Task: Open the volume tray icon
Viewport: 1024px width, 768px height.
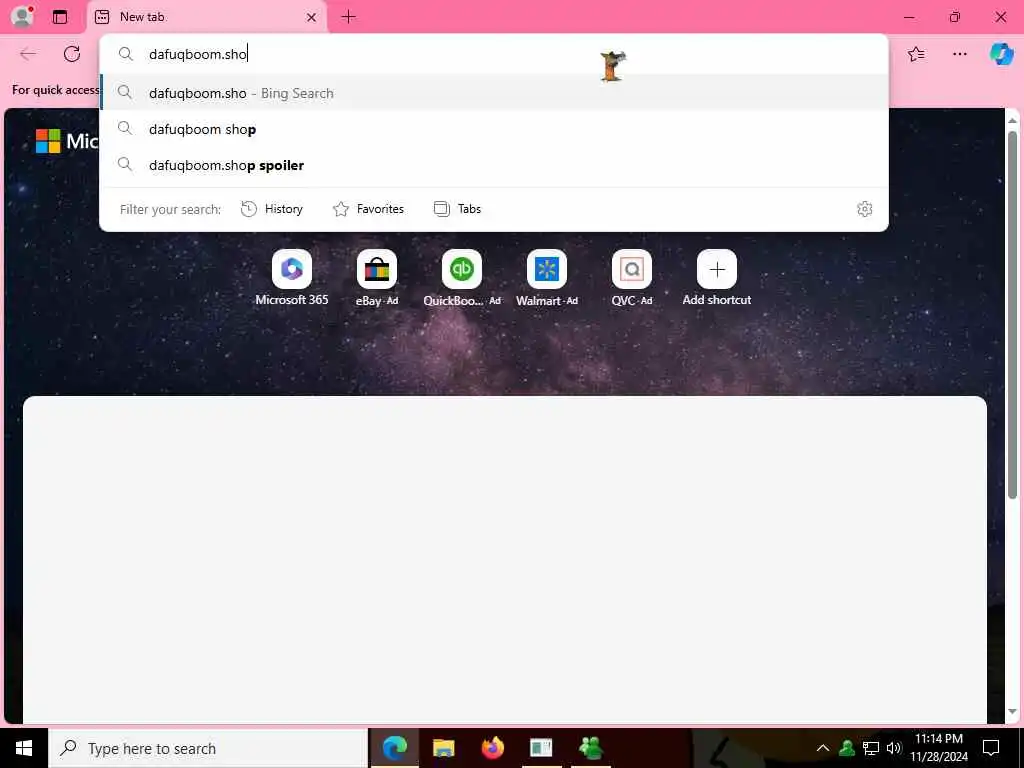Action: pyautogui.click(x=893, y=748)
